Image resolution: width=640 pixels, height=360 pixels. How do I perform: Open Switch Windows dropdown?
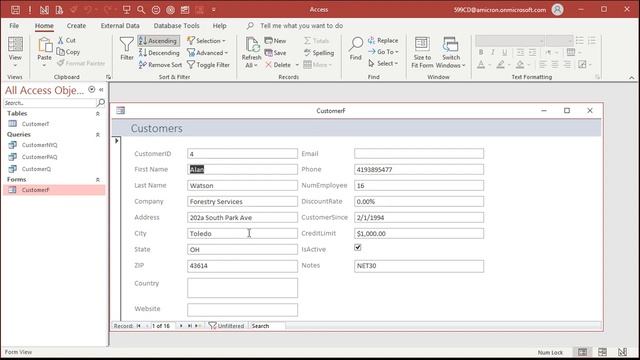tap(451, 52)
